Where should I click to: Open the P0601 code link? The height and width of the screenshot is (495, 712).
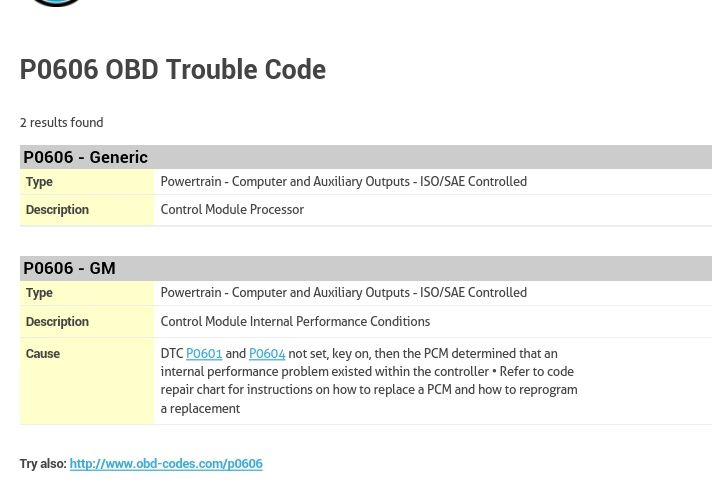pos(204,354)
